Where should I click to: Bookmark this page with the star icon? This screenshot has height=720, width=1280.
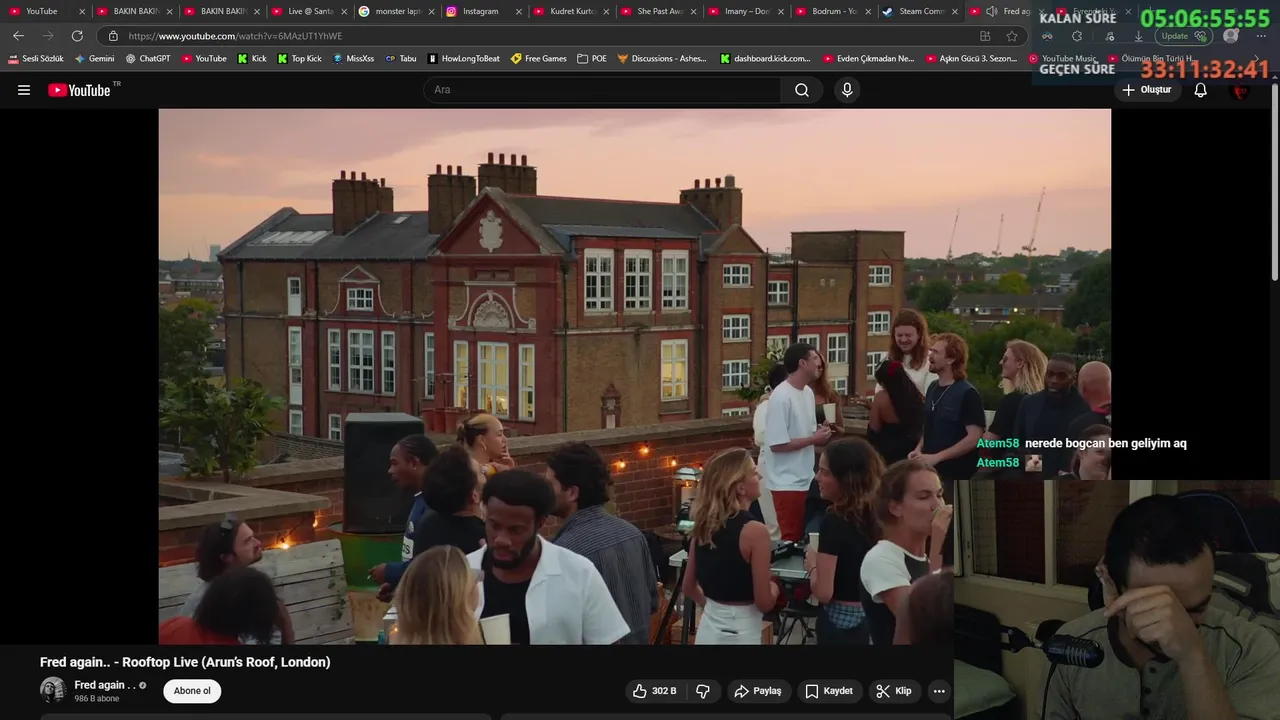click(x=1012, y=36)
